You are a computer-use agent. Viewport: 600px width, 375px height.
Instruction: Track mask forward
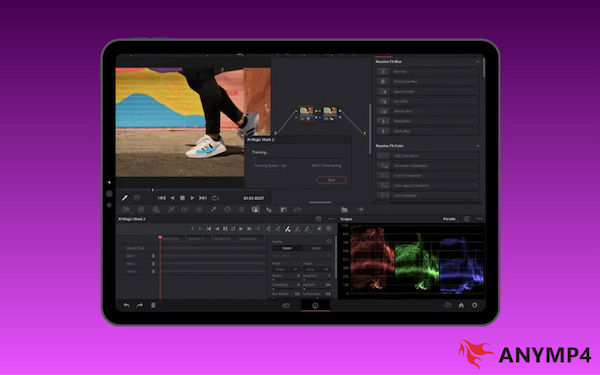tap(241, 229)
